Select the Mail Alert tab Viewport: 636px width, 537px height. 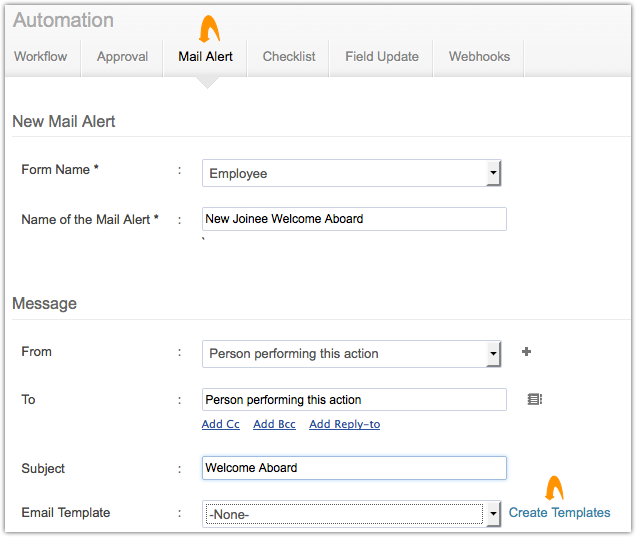click(205, 57)
